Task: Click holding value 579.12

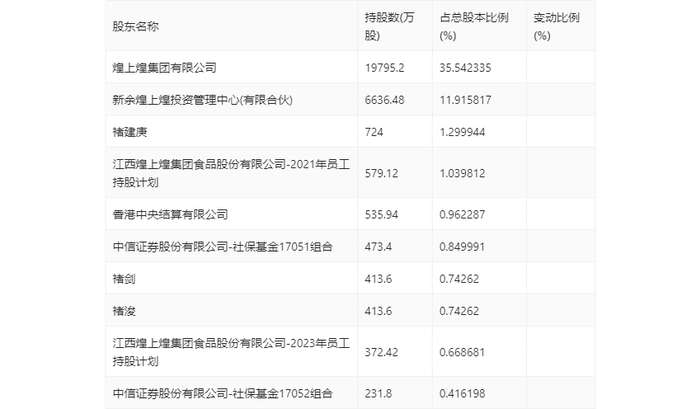Action: click(381, 173)
